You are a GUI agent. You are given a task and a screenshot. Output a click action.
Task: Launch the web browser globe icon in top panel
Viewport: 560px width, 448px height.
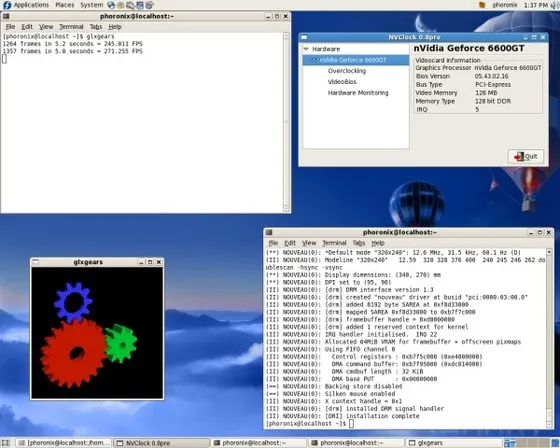[x=111, y=5]
